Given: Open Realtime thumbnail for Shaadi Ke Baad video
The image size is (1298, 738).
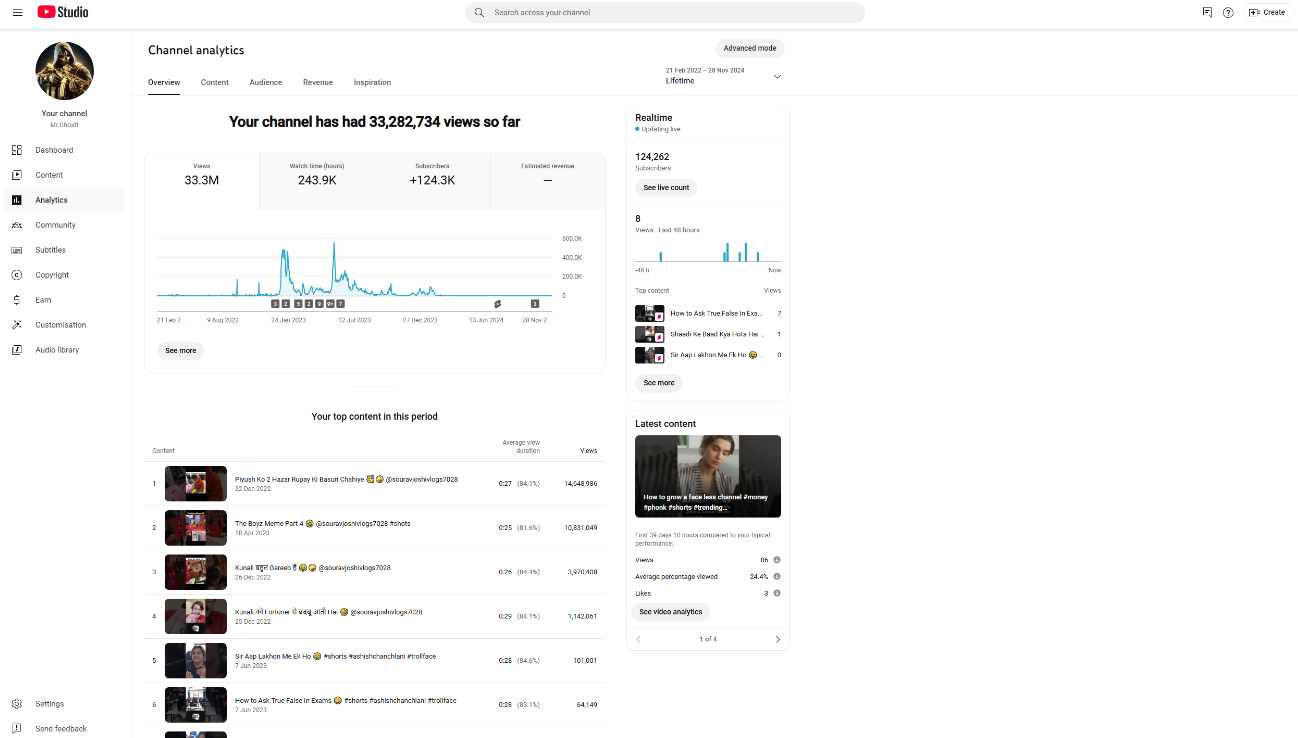Looking at the screenshot, I should pos(650,334).
